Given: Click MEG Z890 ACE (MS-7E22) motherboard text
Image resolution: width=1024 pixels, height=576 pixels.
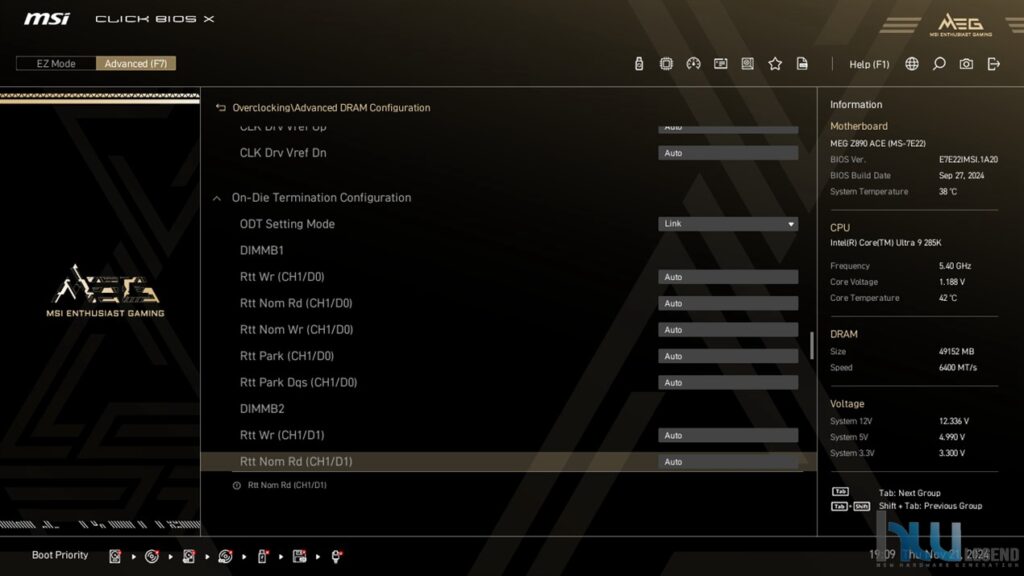Looking at the screenshot, I should coord(878,144).
